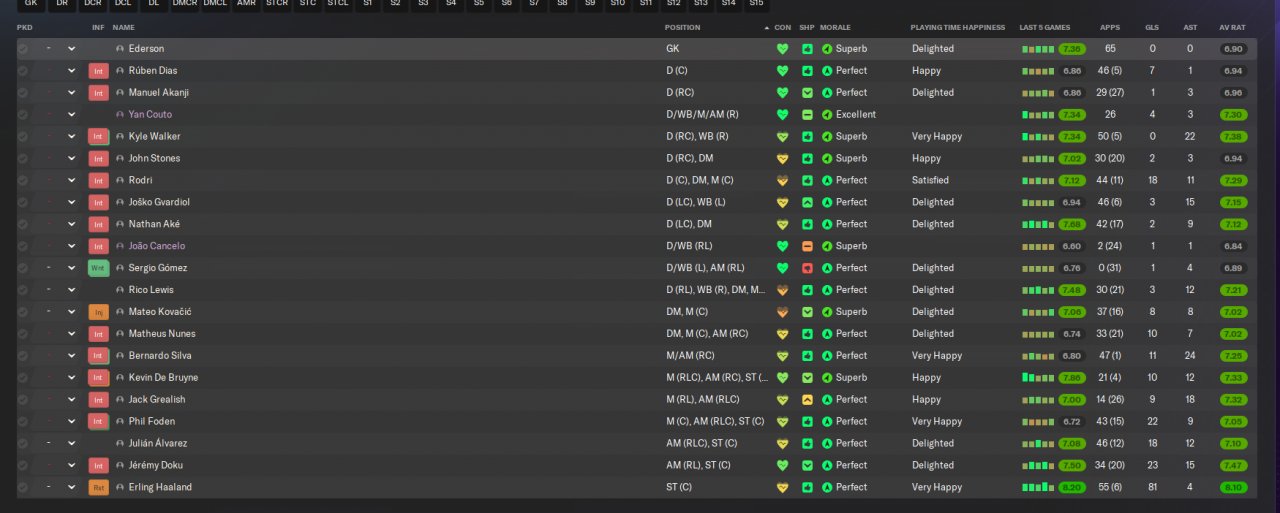Click Jack Grealish's yellow sharpness arrow icon
This screenshot has height=513, width=1280.
coord(807,399)
